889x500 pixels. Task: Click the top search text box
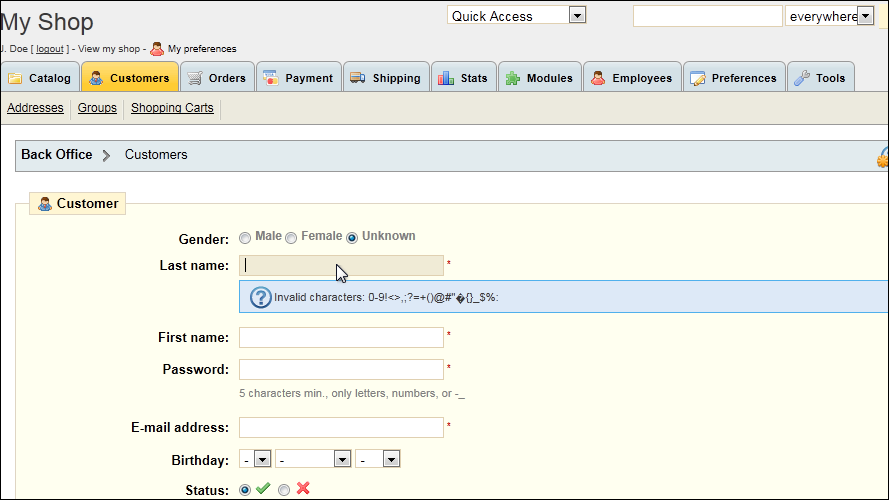(708, 16)
